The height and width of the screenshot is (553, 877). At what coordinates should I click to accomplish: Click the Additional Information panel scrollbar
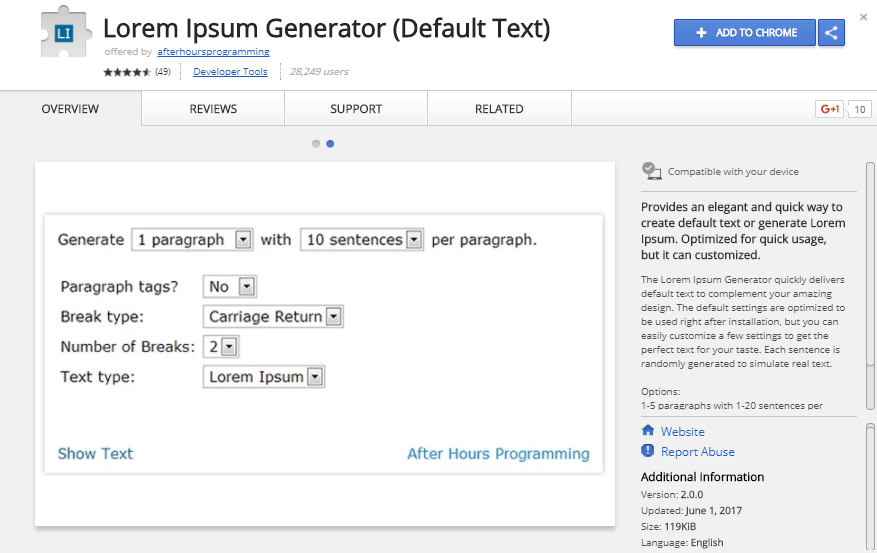click(870, 488)
